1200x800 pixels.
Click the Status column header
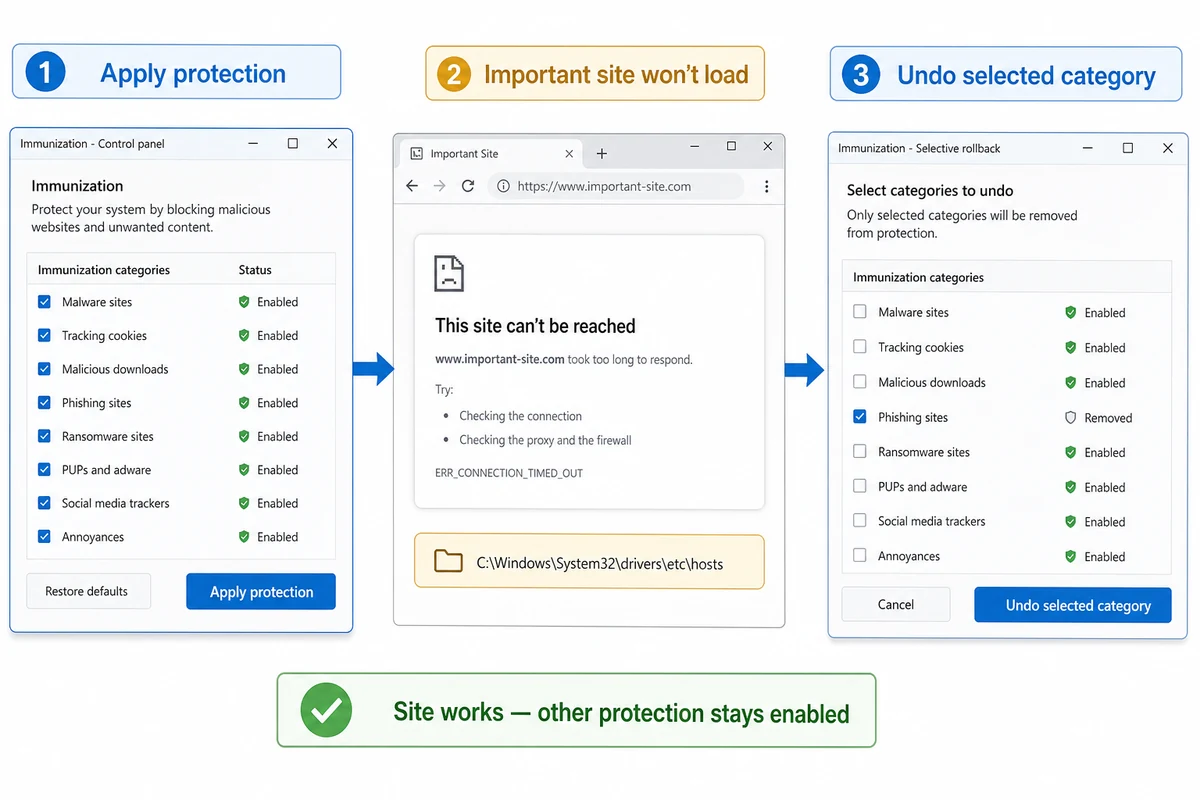(x=255, y=270)
